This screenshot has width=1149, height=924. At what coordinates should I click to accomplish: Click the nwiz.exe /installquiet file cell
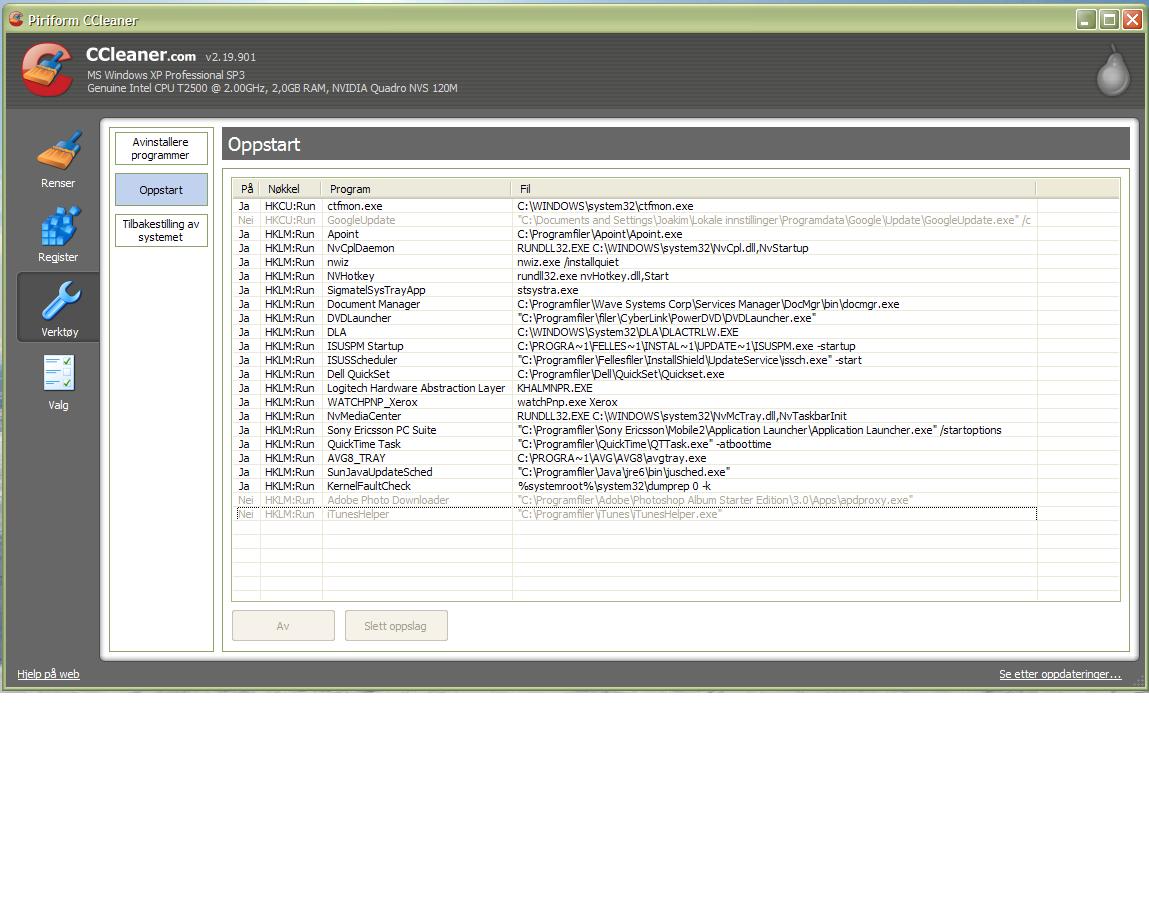coord(568,262)
